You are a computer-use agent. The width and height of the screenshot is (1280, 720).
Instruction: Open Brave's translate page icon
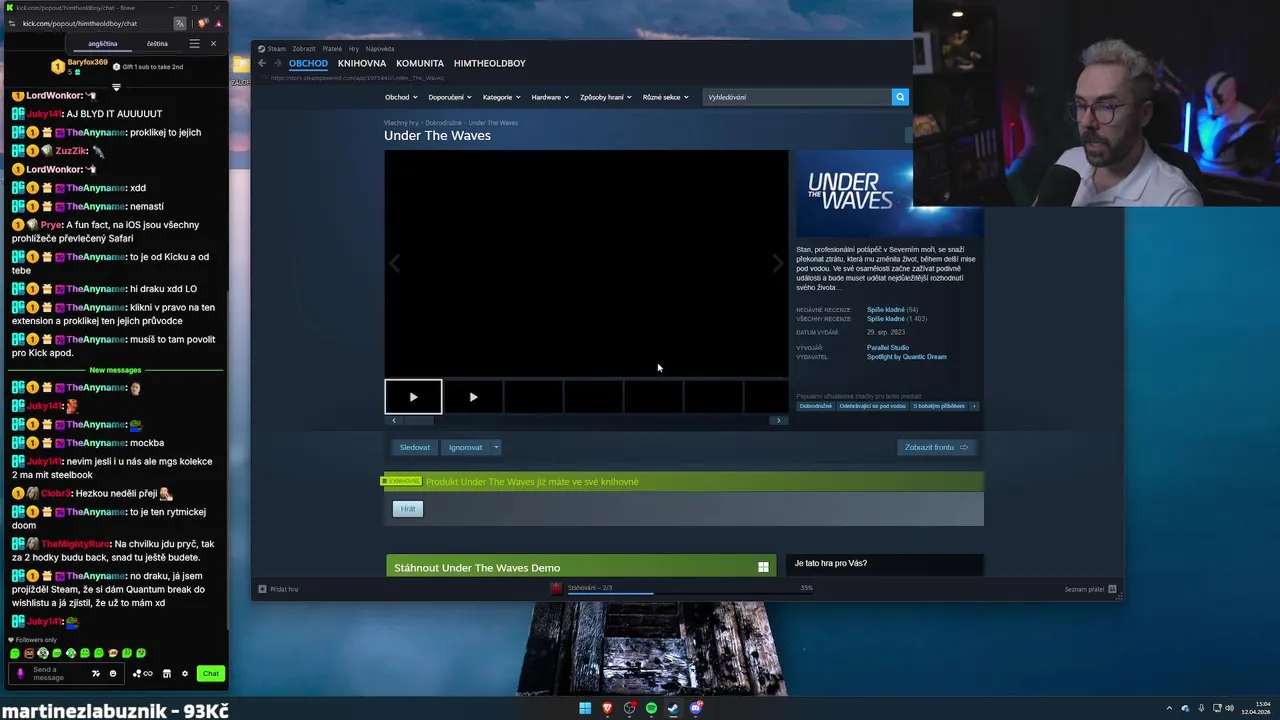180,23
